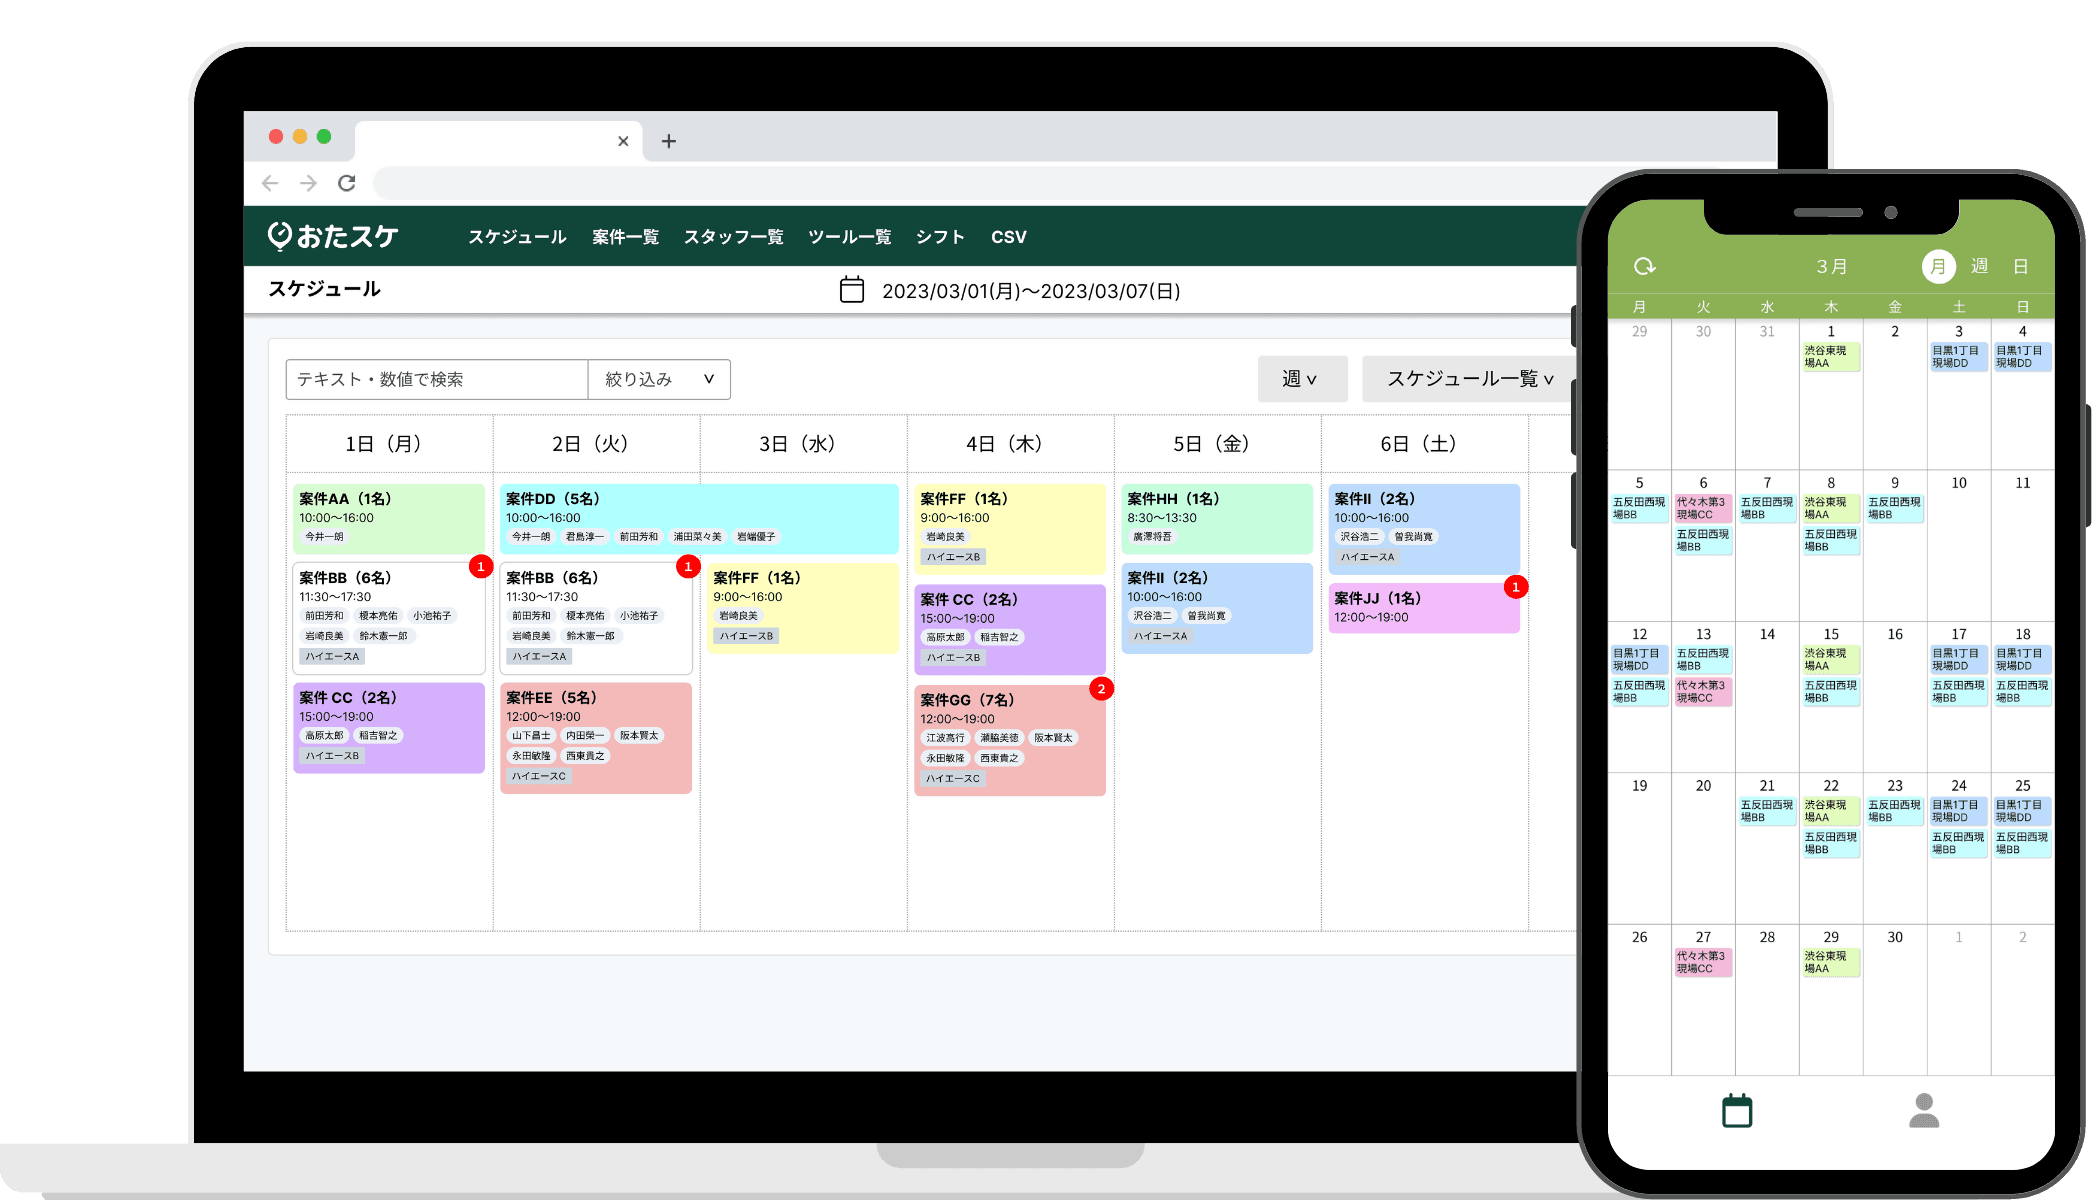This screenshot has height=1200, width=2100.
Task: Click the テキスト・数値で検索 search field
Action: tap(437, 379)
